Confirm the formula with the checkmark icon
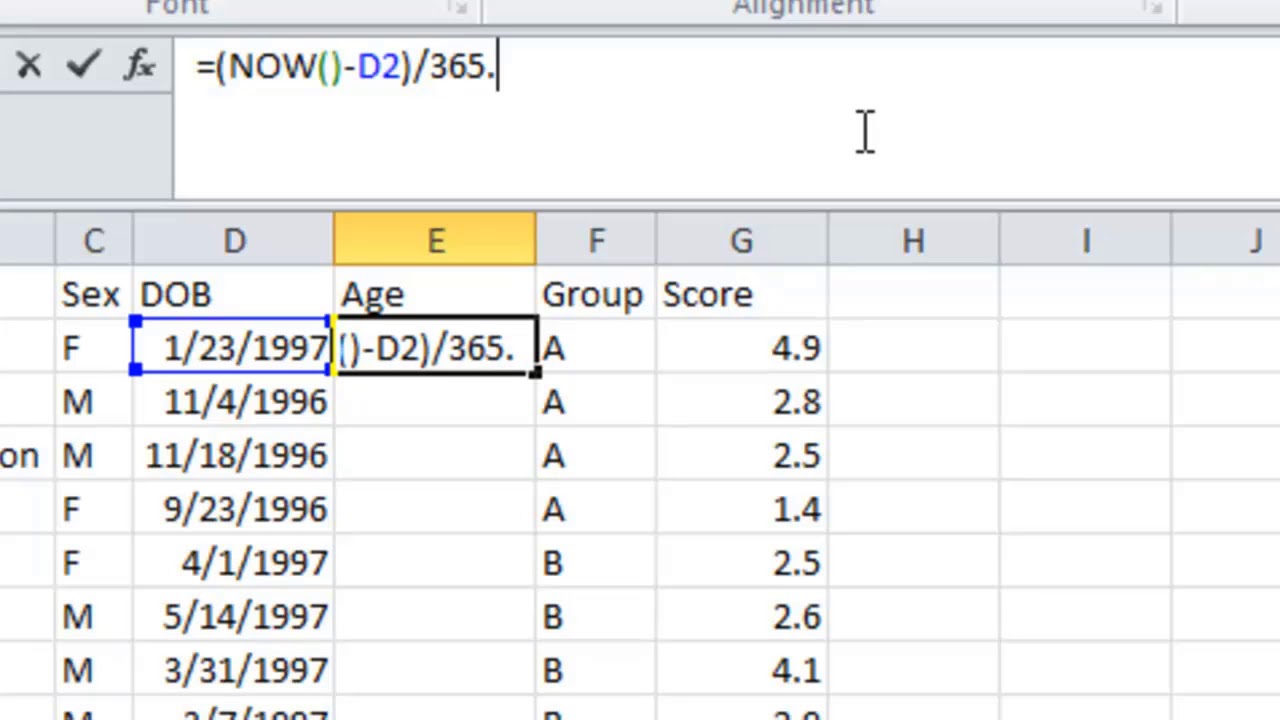The width and height of the screenshot is (1280, 720). click(x=84, y=66)
